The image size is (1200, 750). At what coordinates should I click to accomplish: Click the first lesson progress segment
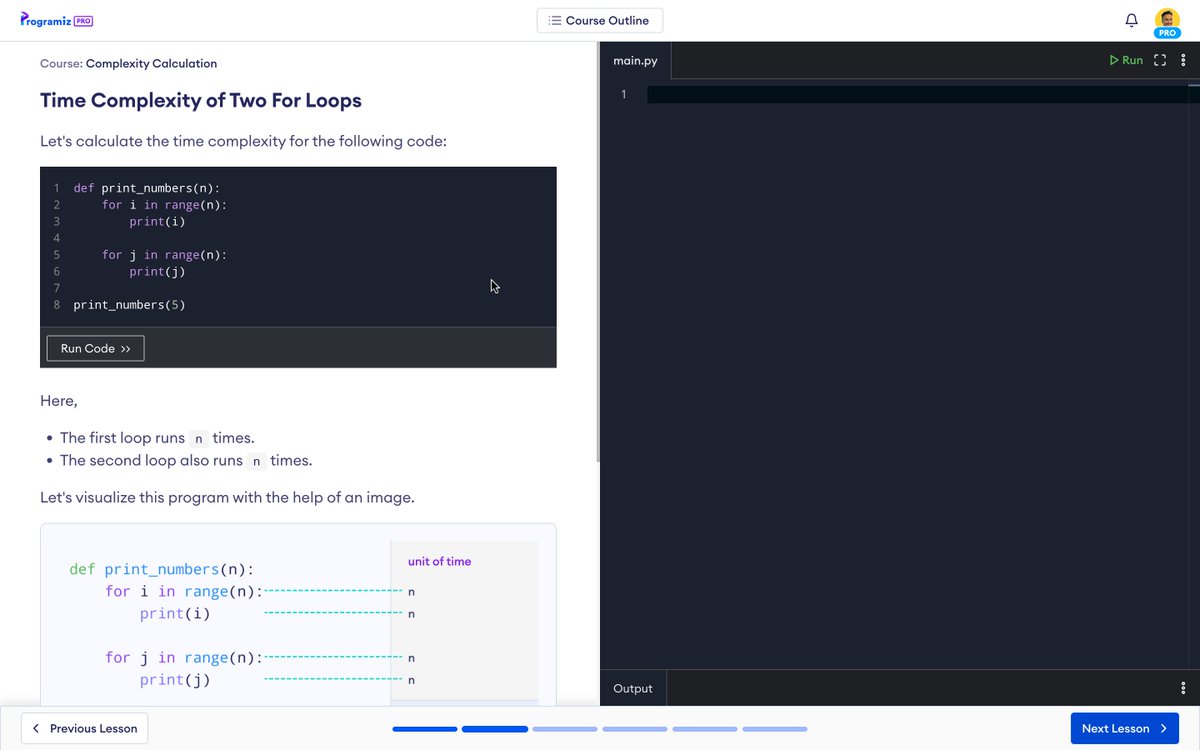tap(425, 729)
